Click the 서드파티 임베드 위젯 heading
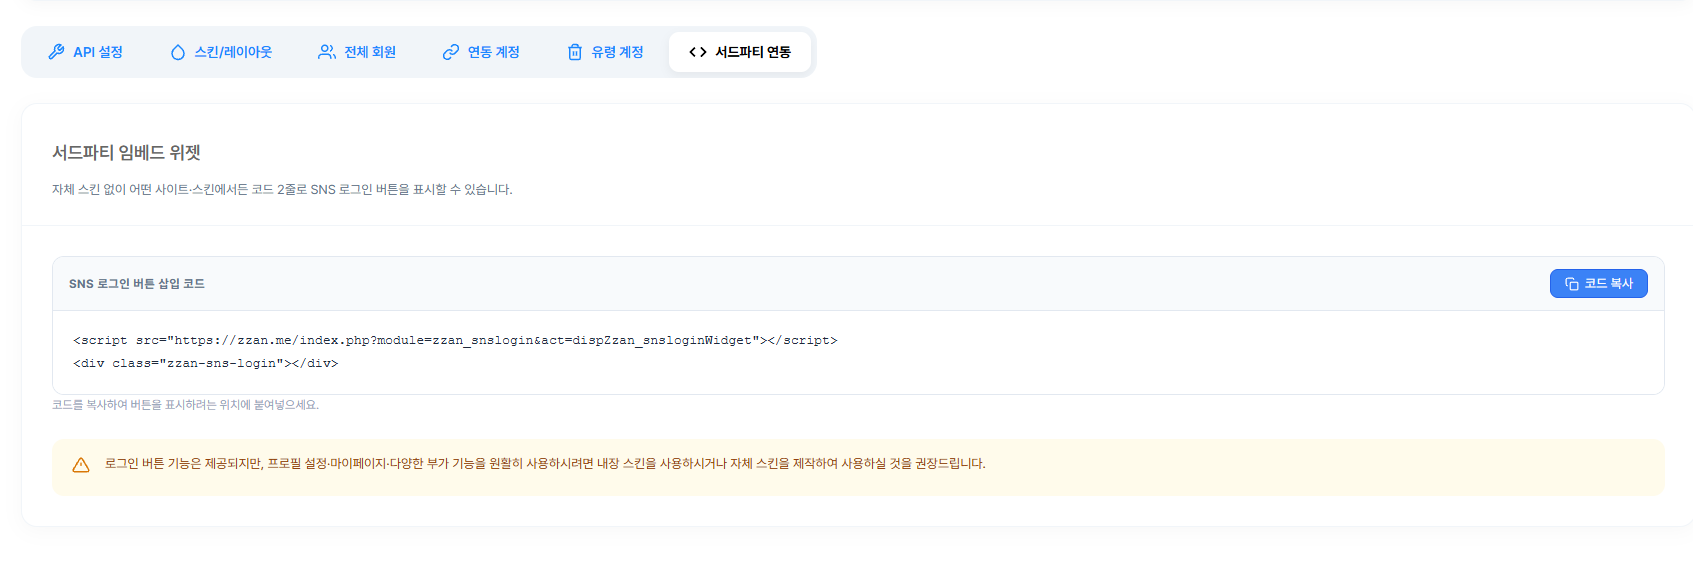 [x=127, y=153]
